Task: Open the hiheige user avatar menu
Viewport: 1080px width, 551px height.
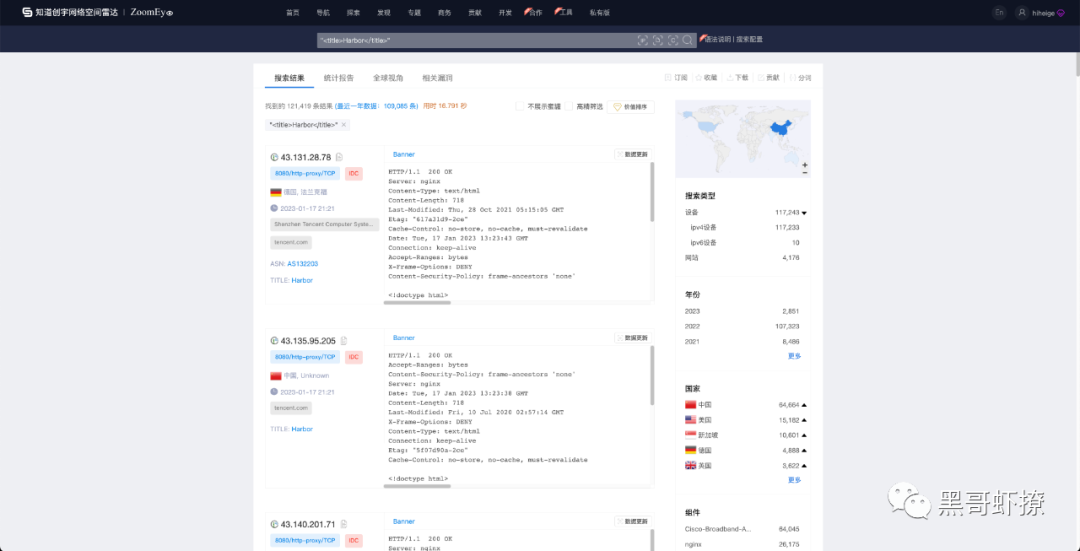Action: (x=1022, y=12)
